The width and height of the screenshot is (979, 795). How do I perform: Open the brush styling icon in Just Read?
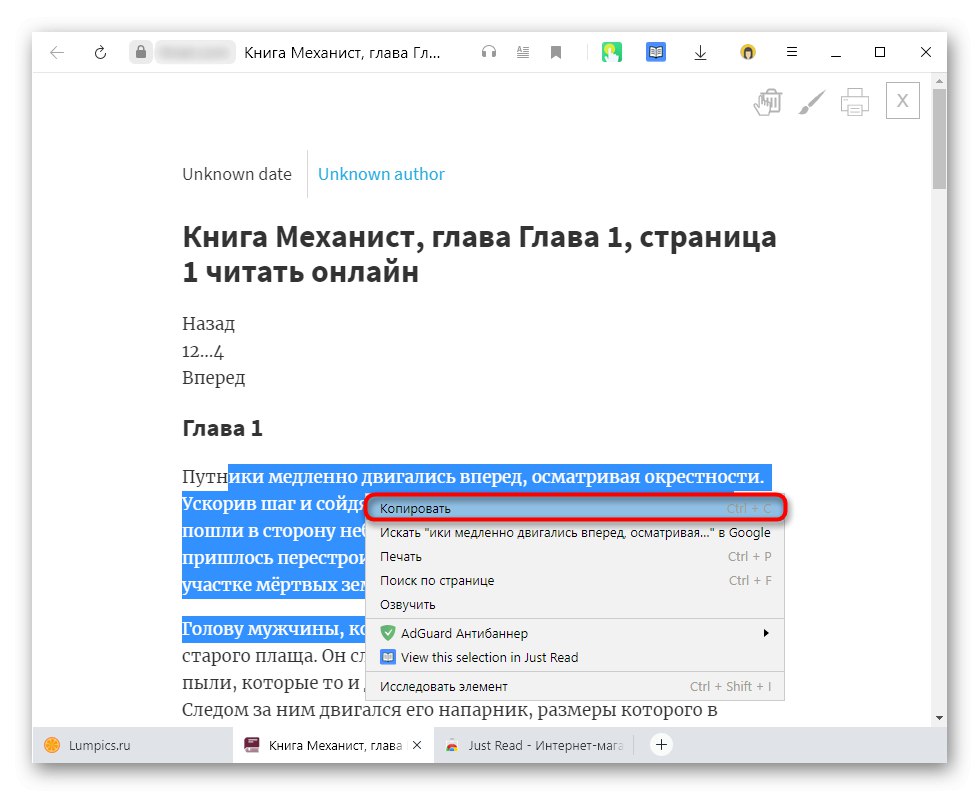point(810,100)
